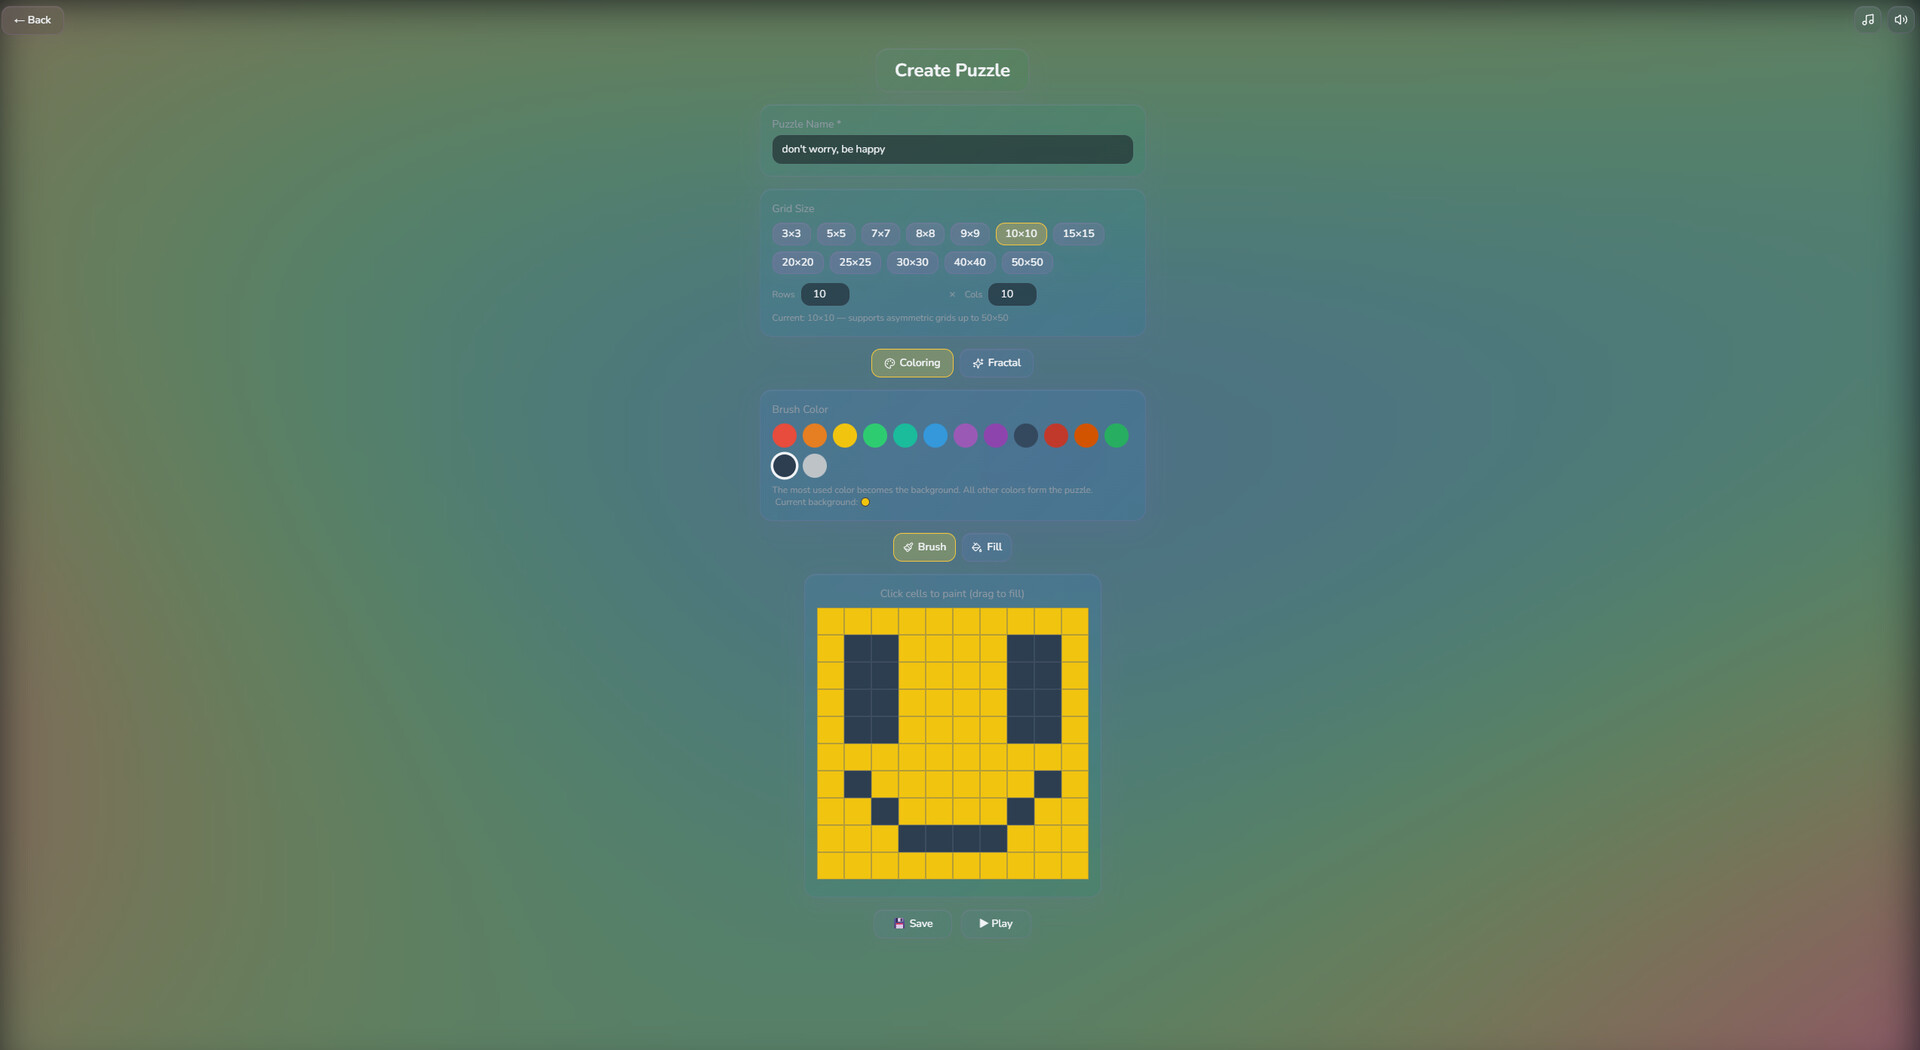
Task: Select the Brush tool icon
Action: click(x=906, y=547)
